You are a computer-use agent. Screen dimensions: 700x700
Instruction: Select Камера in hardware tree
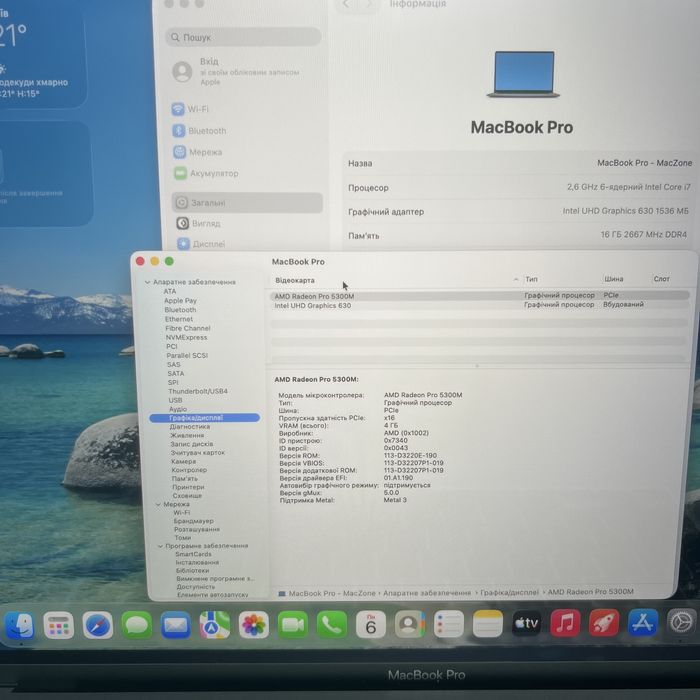(183, 461)
